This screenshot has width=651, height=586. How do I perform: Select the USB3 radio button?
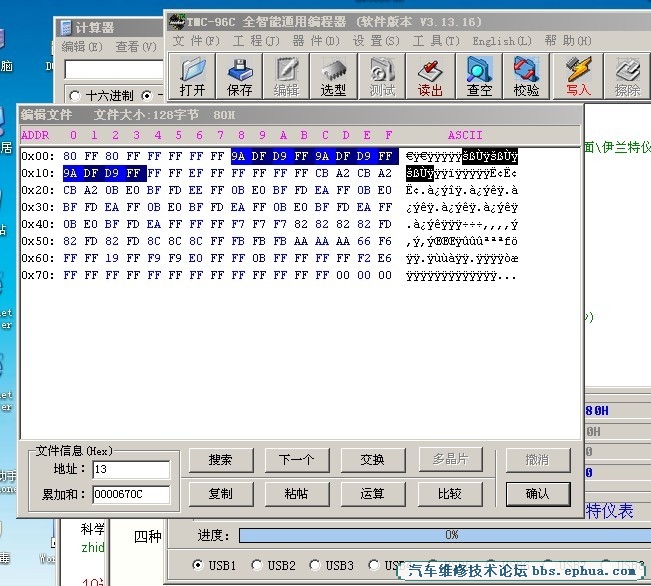pyautogui.click(x=315, y=565)
